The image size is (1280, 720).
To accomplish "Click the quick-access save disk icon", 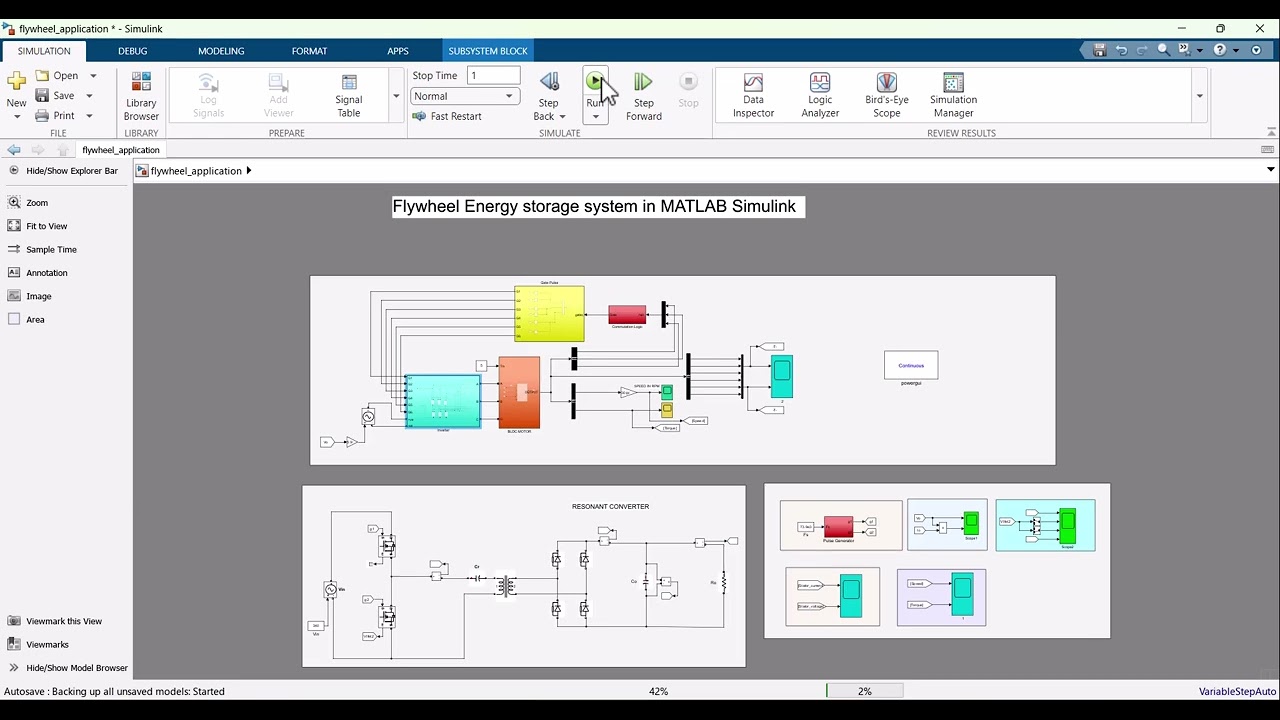I will pyautogui.click(x=1100, y=50).
